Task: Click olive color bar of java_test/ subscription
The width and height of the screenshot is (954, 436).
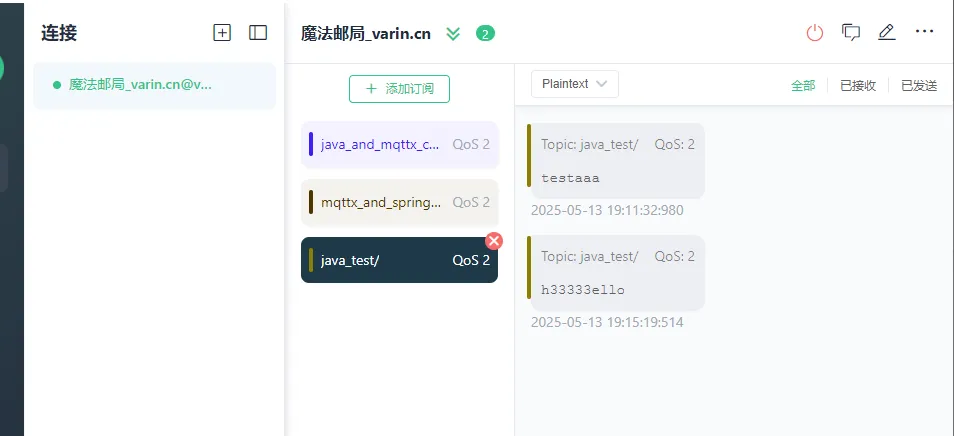Action: [x=311, y=260]
